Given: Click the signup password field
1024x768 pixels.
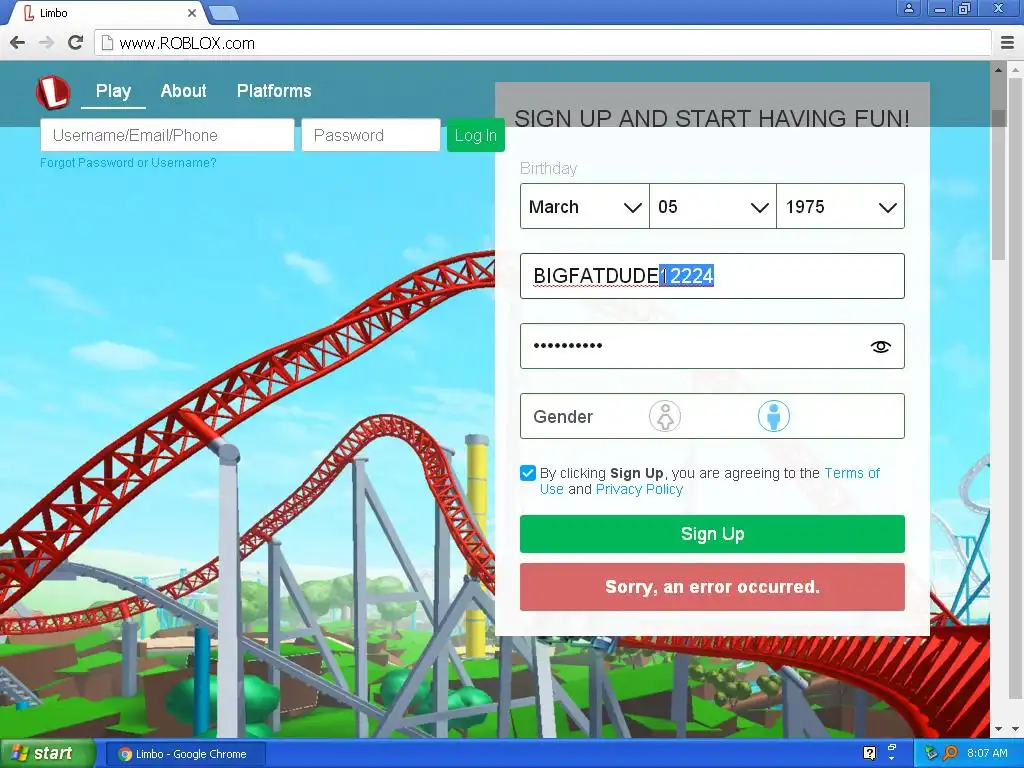Looking at the screenshot, I should click(x=712, y=346).
